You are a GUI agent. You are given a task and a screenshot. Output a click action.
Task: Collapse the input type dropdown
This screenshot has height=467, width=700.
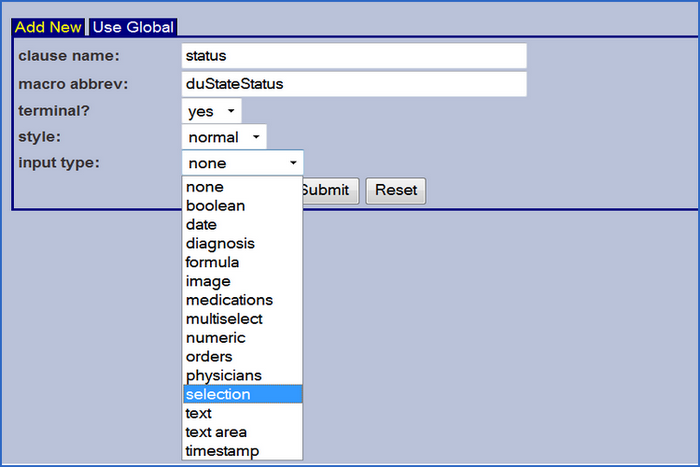tap(242, 163)
